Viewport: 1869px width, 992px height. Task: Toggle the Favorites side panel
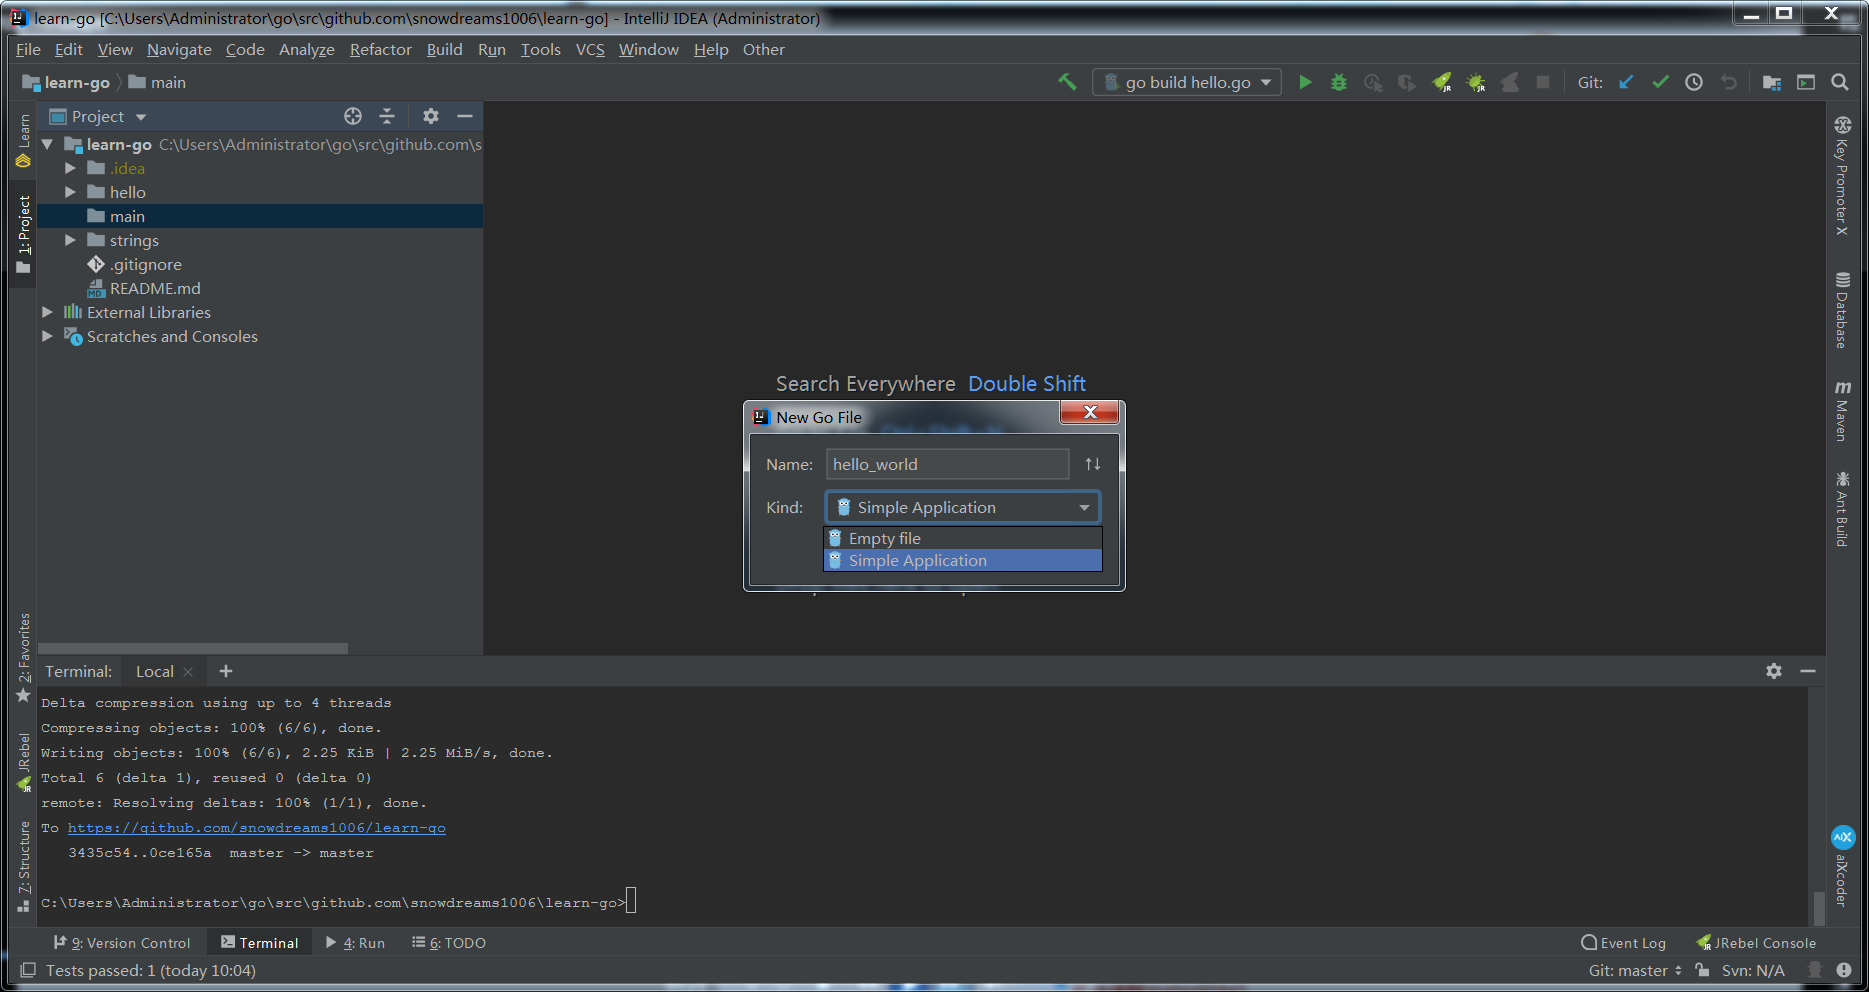(x=24, y=657)
